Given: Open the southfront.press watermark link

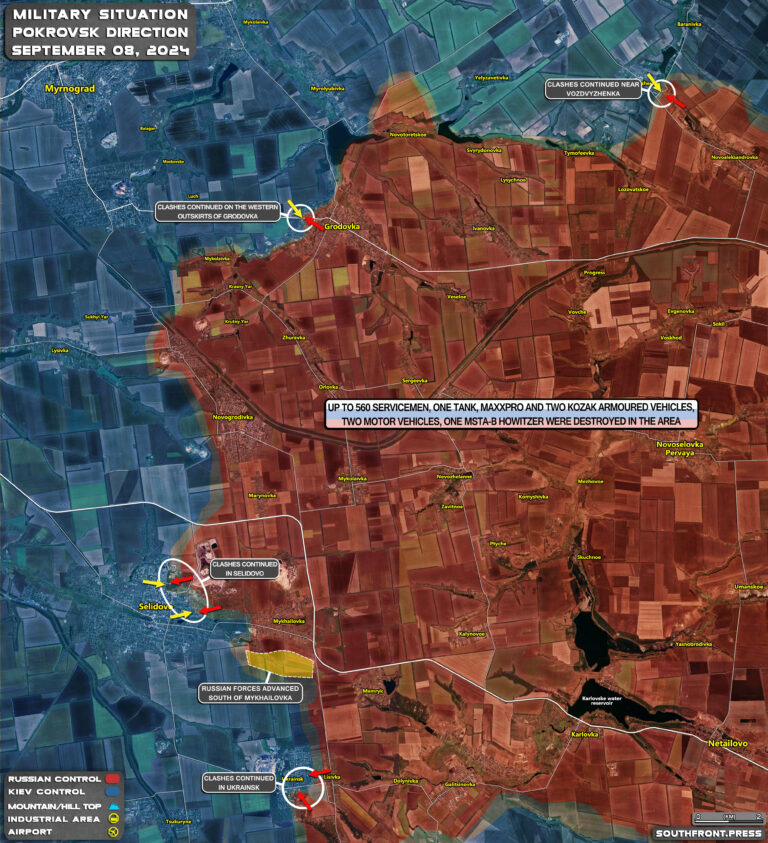Looking at the screenshot, I should [x=705, y=832].
